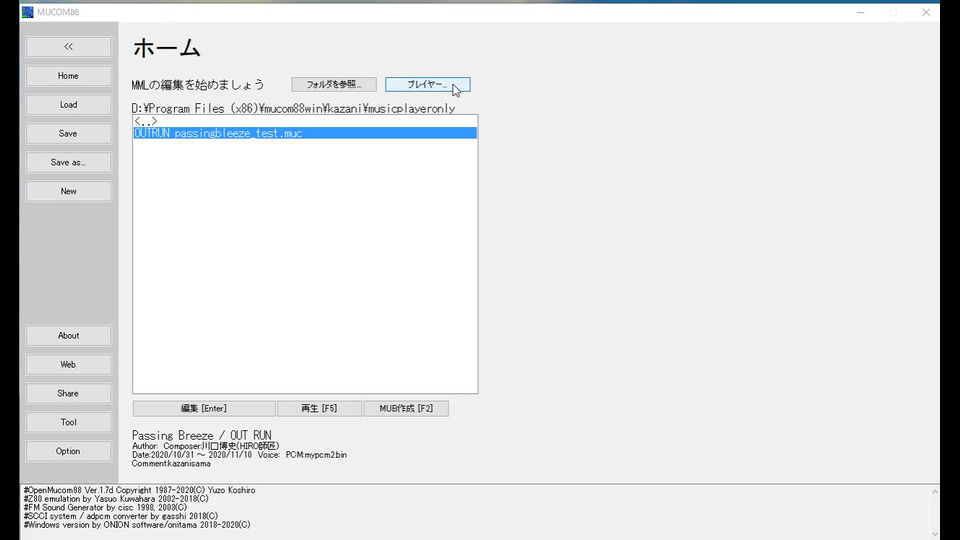This screenshot has height=540, width=960.
Task: Click the MUCOM88 app icon in title bar
Action: tap(28, 12)
